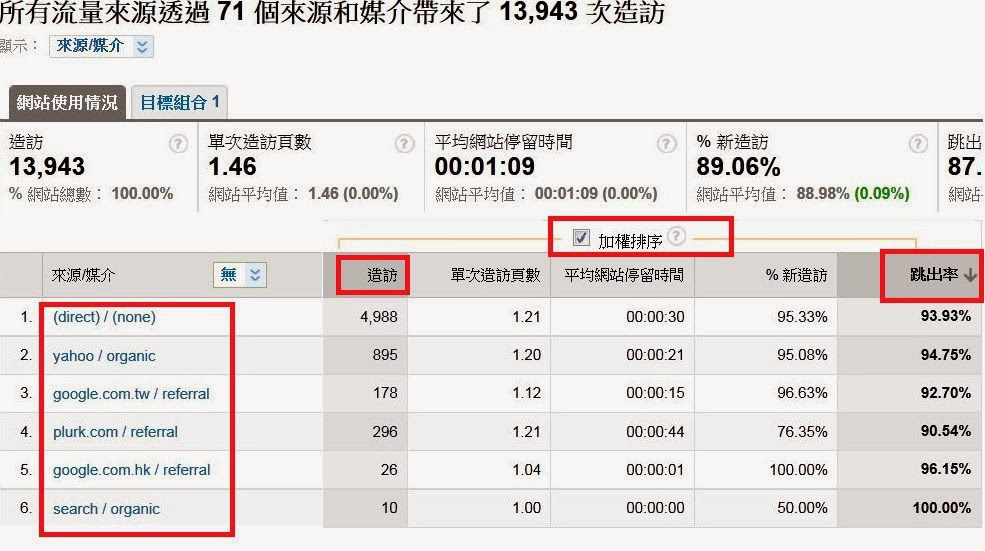
Task: Toggle the 加權排序 checkbox
Action: click(x=581, y=237)
